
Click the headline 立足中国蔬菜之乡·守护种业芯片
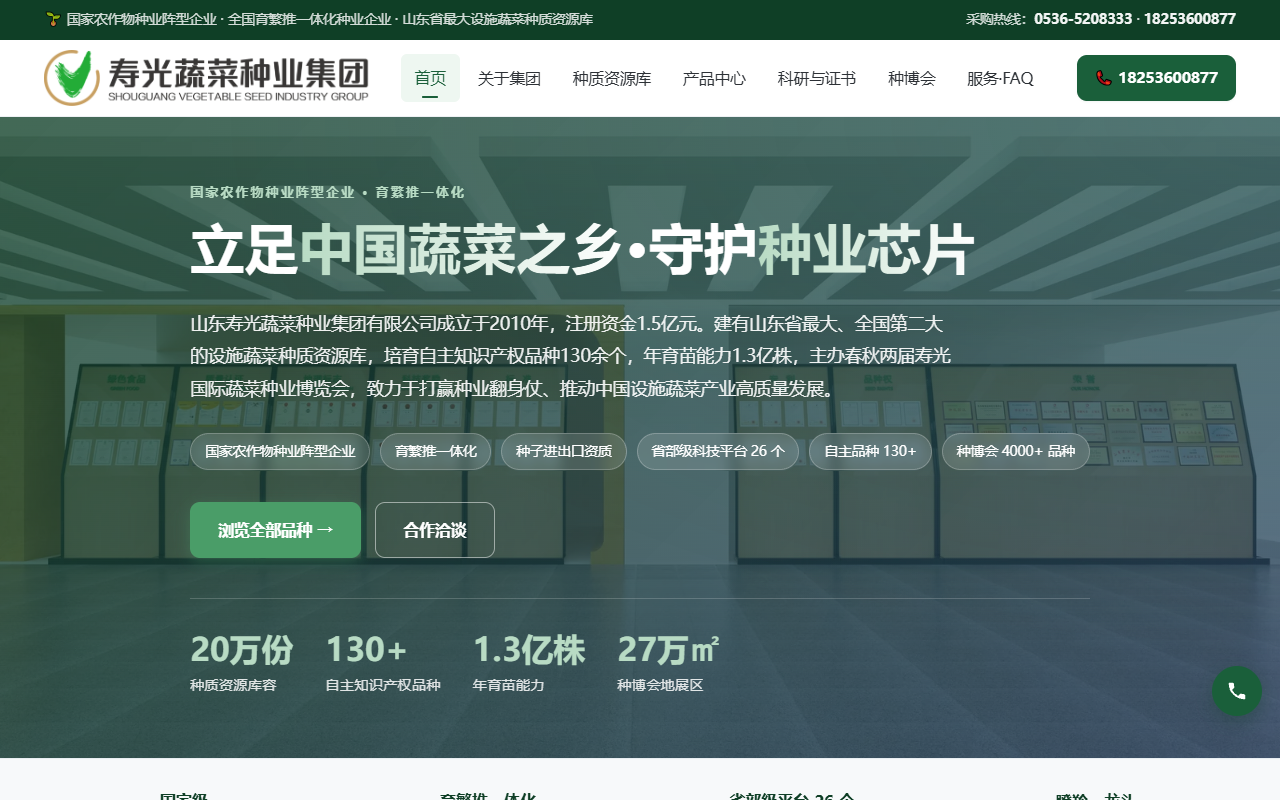(x=582, y=250)
